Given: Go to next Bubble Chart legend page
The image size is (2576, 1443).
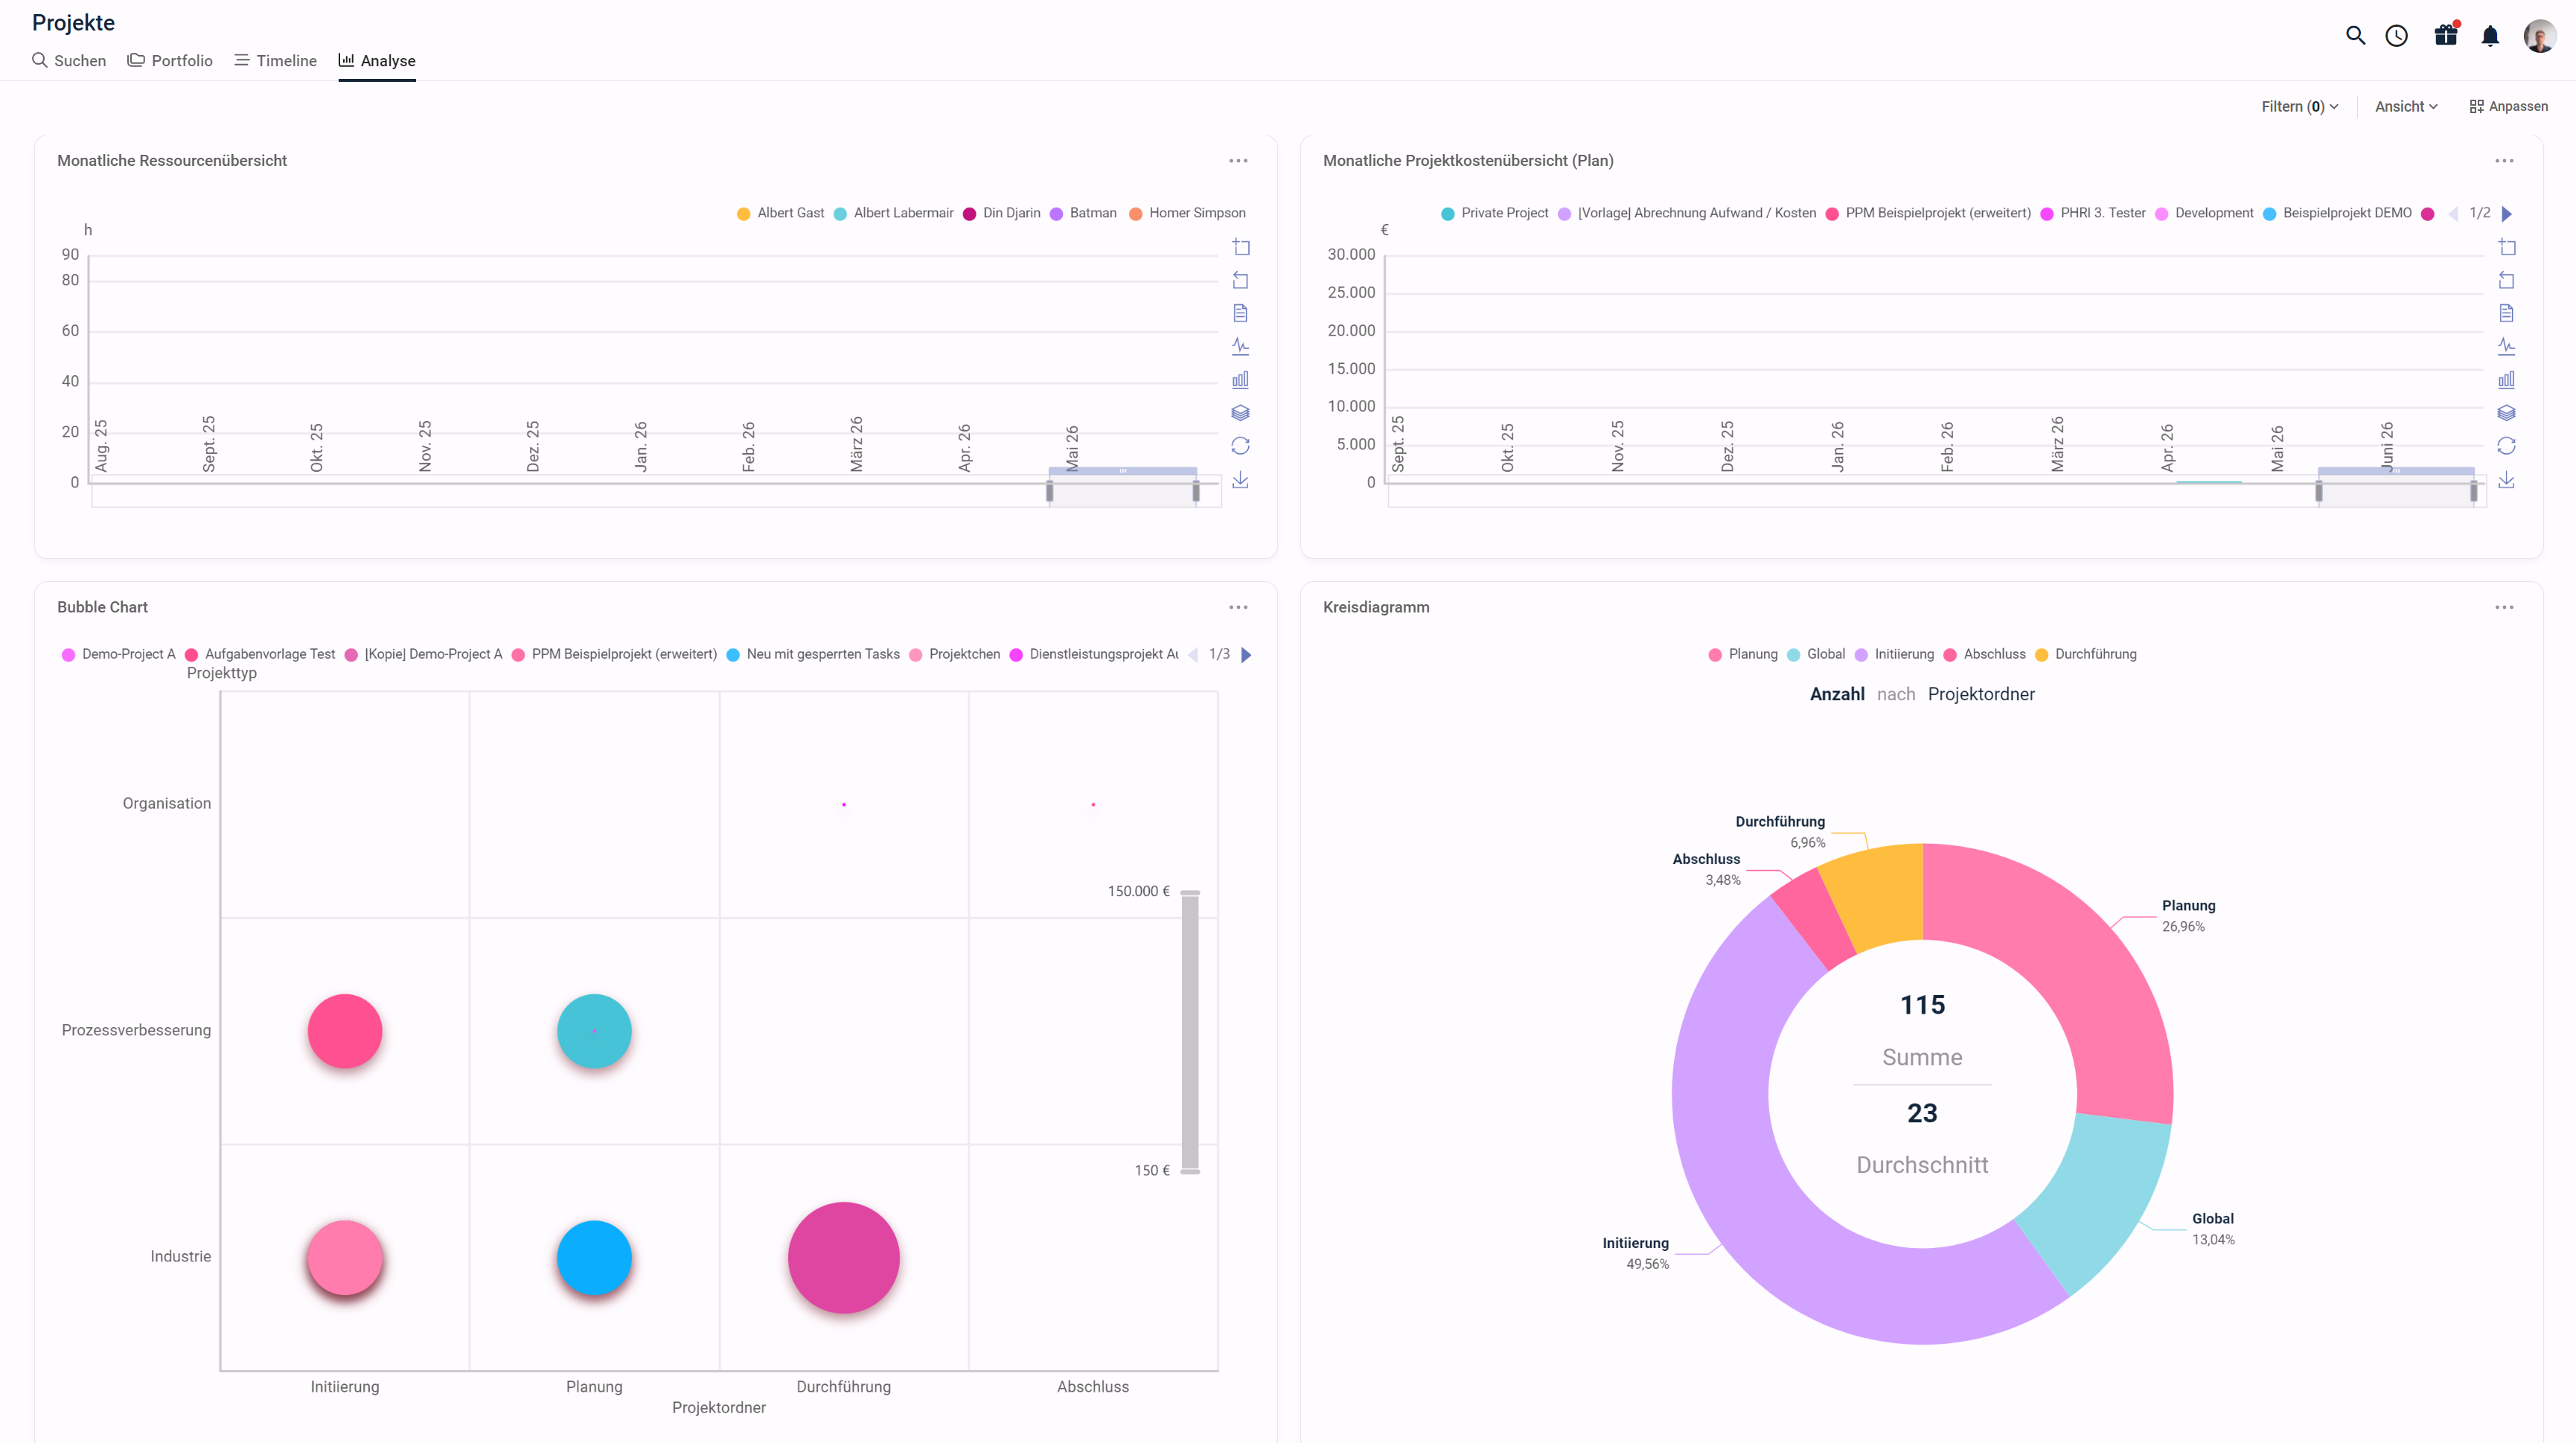Looking at the screenshot, I should pos(1246,655).
